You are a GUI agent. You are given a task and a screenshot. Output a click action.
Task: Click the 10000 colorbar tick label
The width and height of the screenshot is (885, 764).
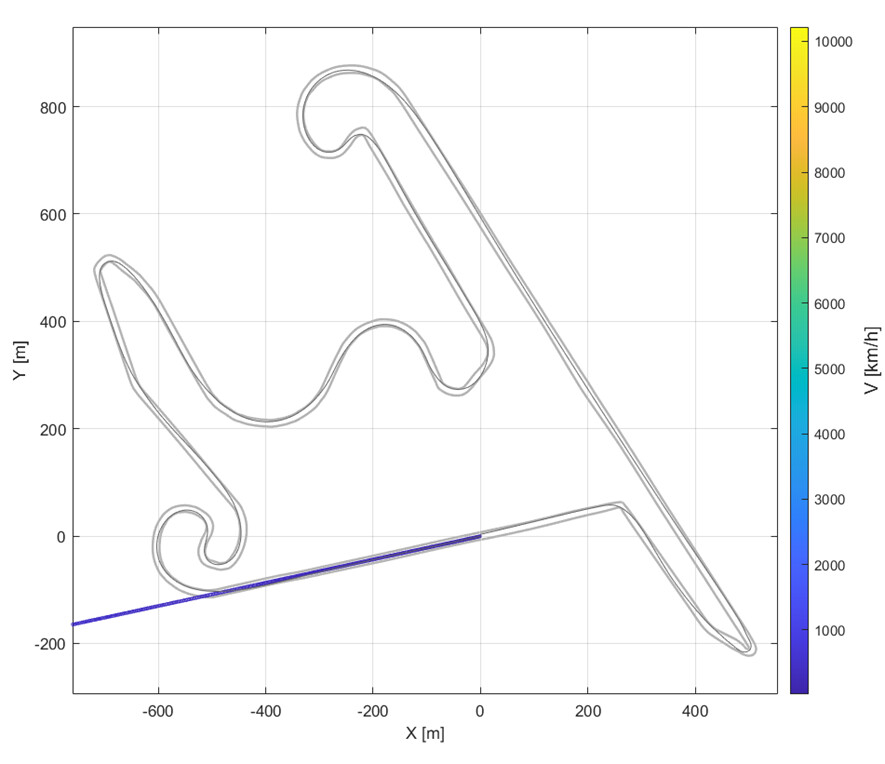833,42
